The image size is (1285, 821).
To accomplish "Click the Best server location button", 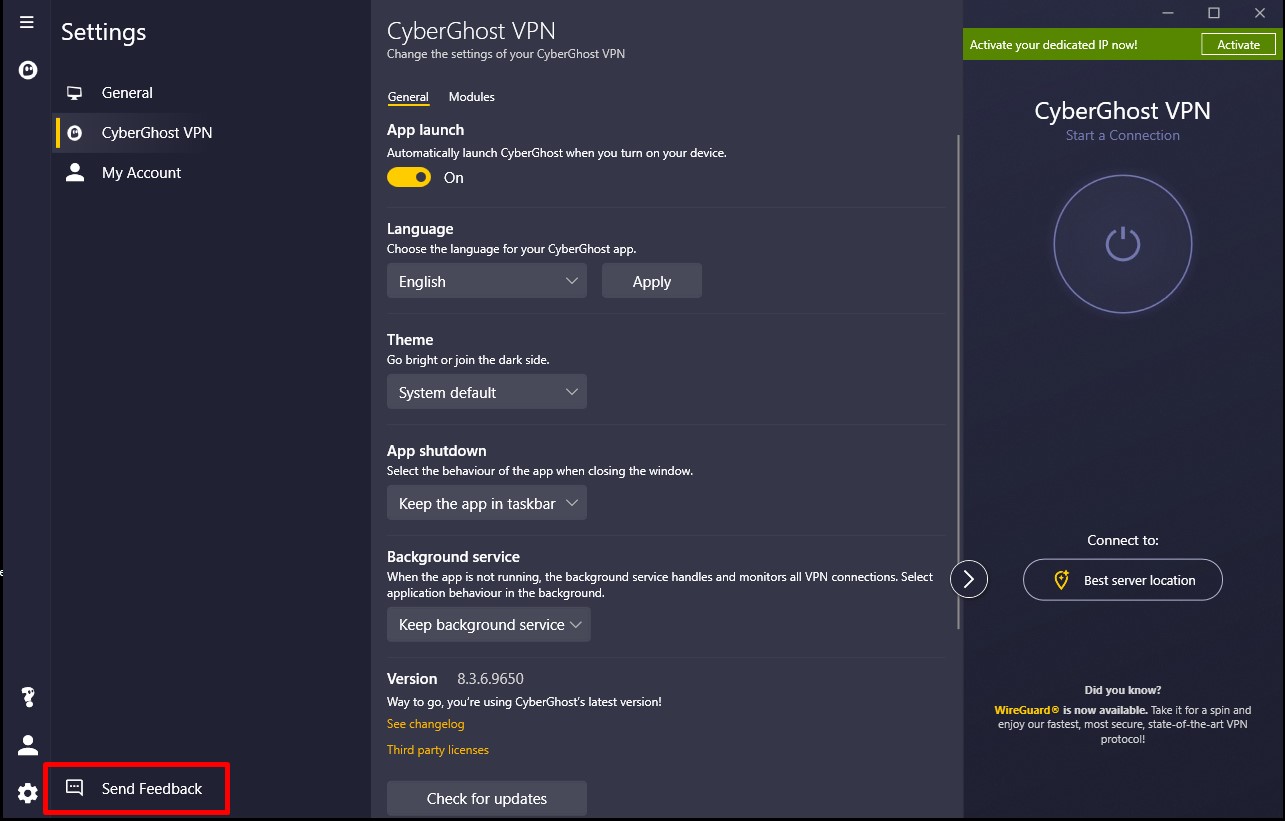I will tap(1123, 580).
